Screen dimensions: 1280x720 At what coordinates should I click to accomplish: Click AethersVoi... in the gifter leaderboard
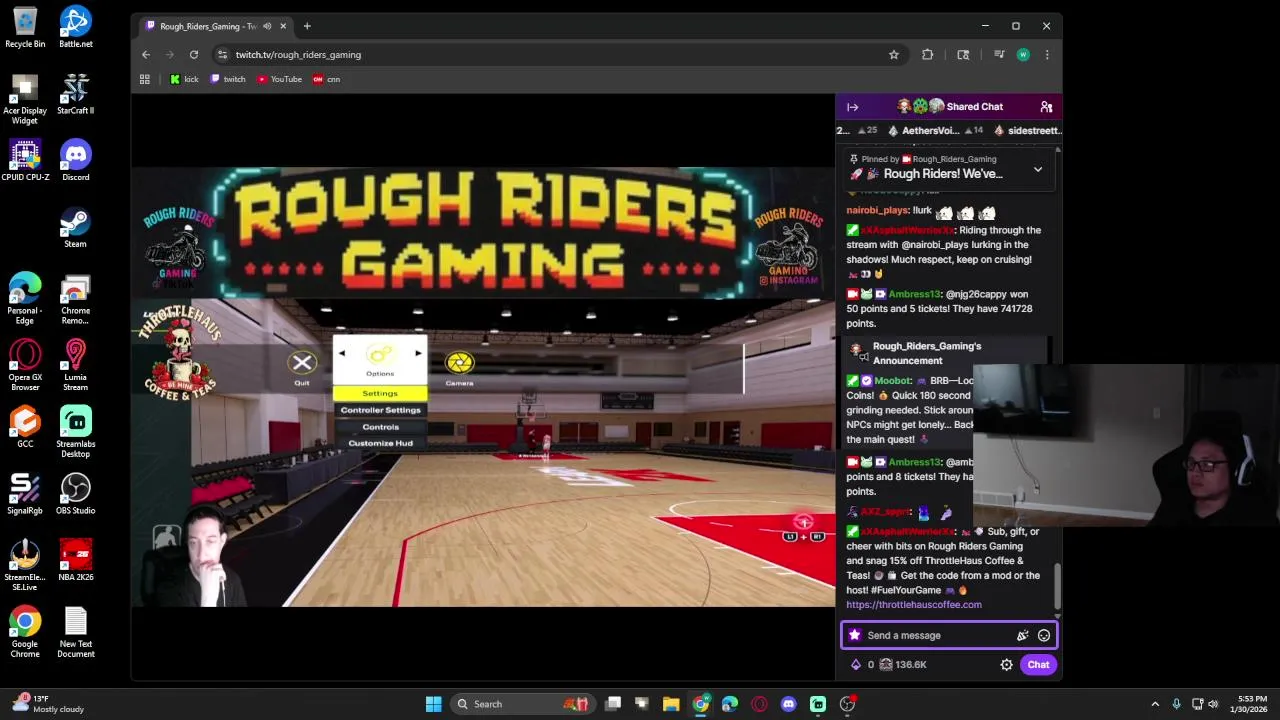tap(930, 131)
